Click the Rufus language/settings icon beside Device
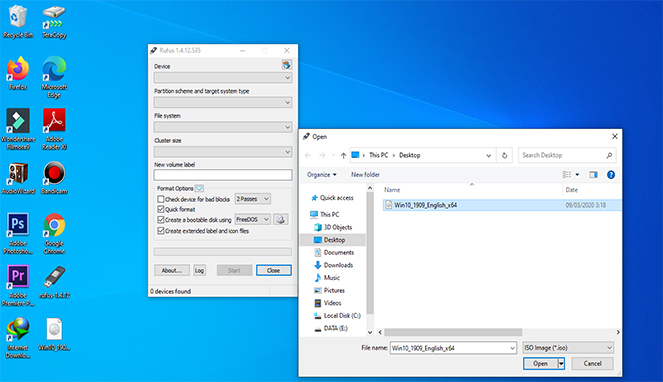The image size is (663, 382). [x=287, y=65]
